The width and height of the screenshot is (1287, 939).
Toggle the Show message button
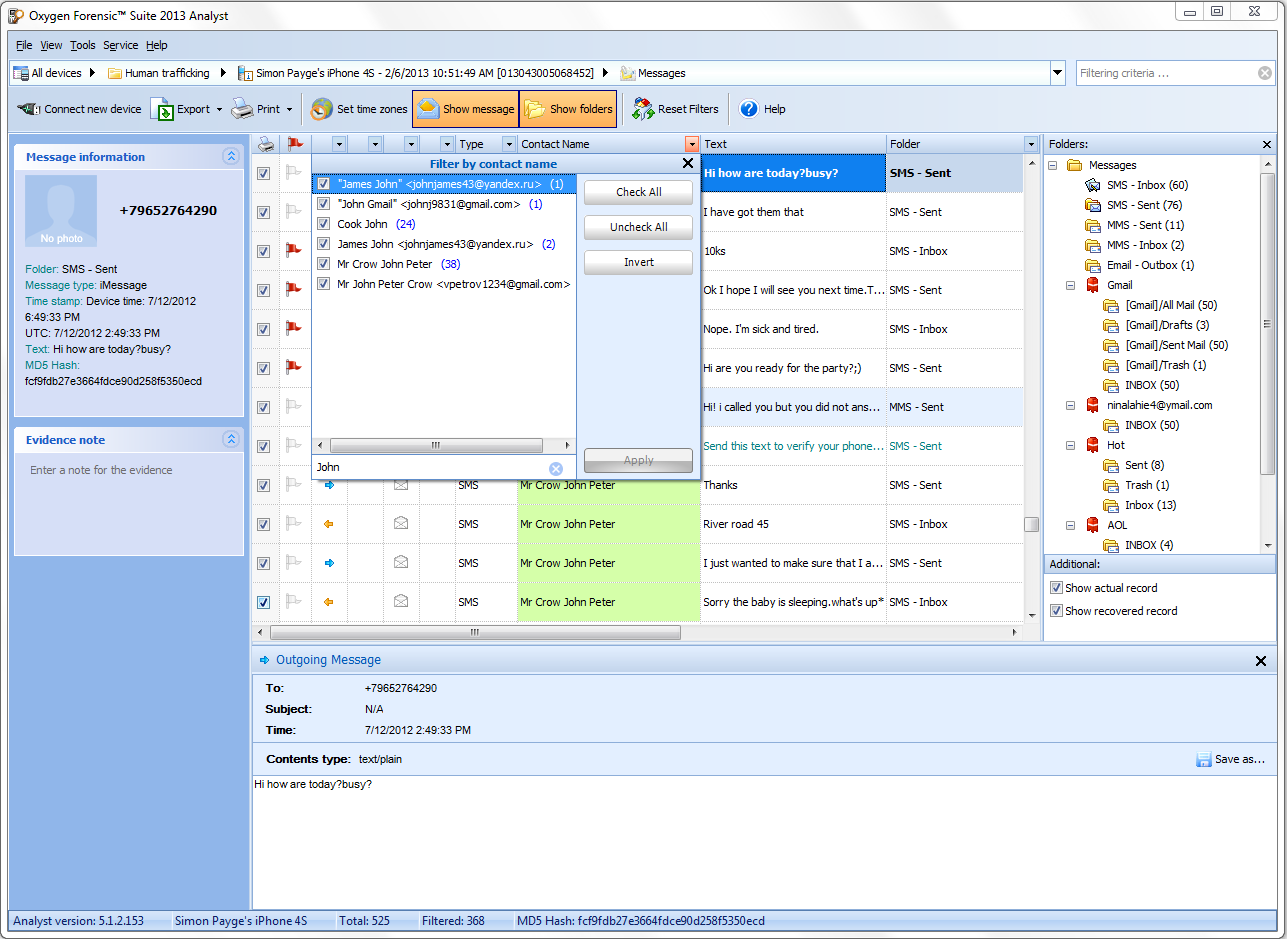click(x=465, y=109)
